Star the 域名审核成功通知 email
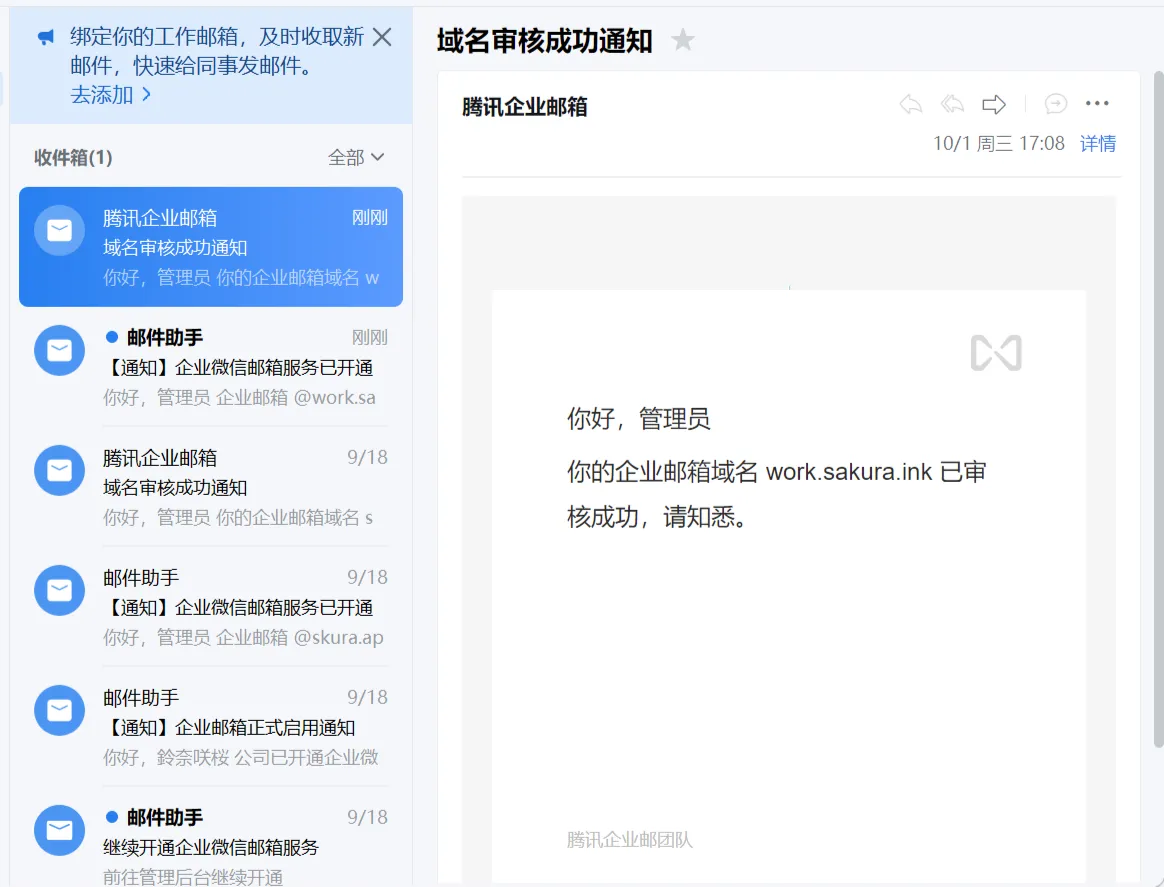This screenshot has width=1164, height=887. [x=682, y=39]
